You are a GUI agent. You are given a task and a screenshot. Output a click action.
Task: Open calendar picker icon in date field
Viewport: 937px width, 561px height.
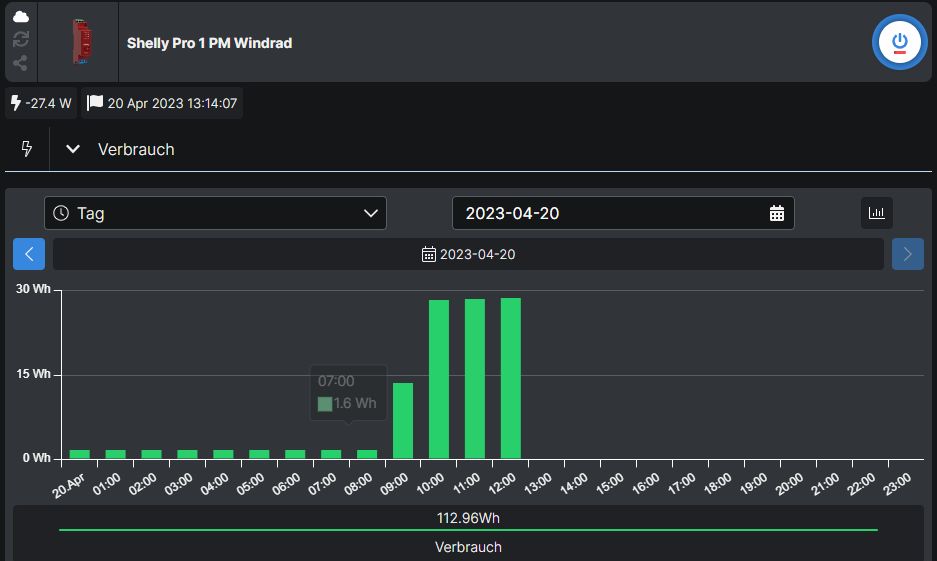(777, 213)
